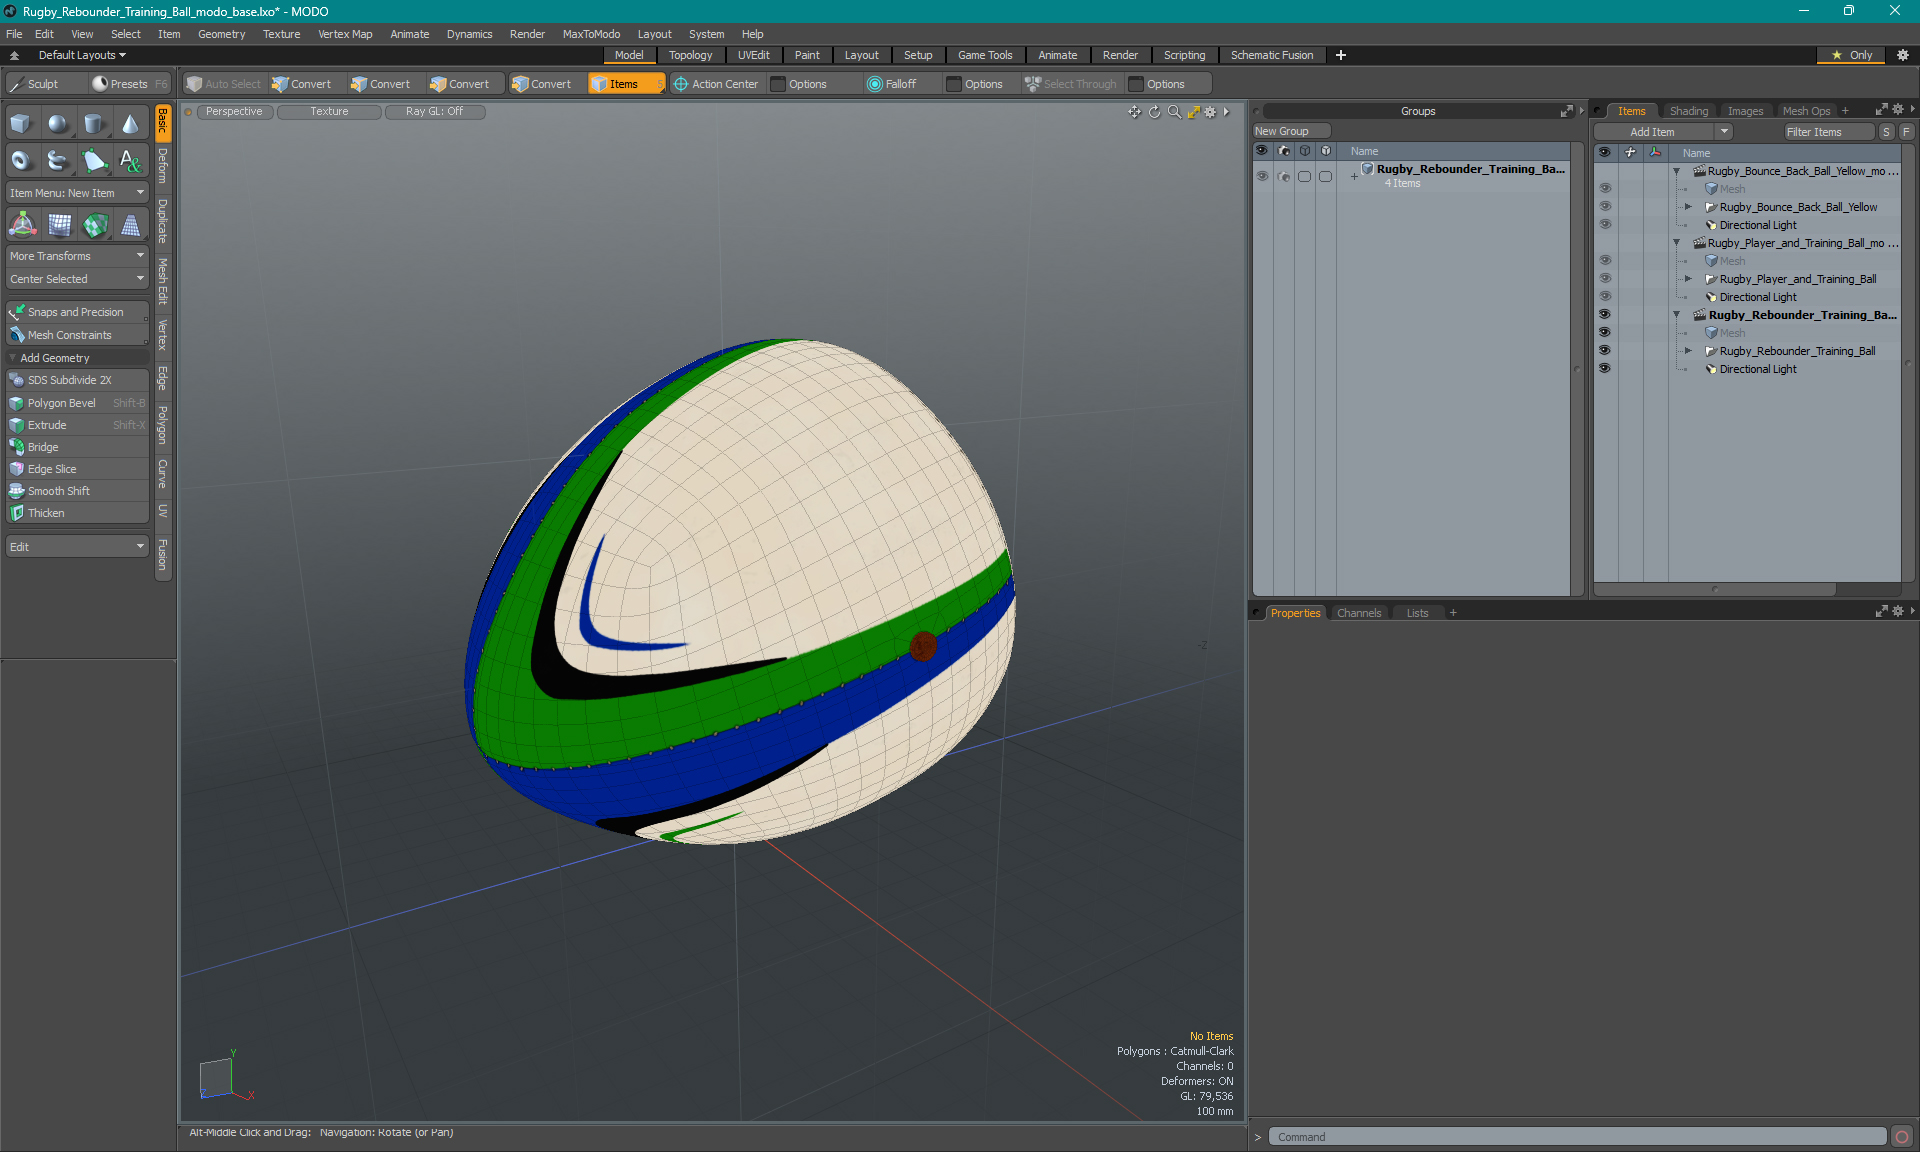Image resolution: width=1920 pixels, height=1152 pixels.
Task: Click the command record button
Action: [1902, 1137]
